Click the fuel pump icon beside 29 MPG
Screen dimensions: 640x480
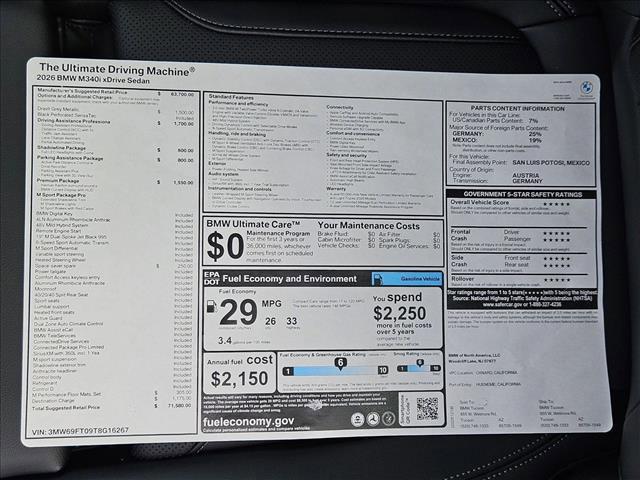tap(211, 307)
